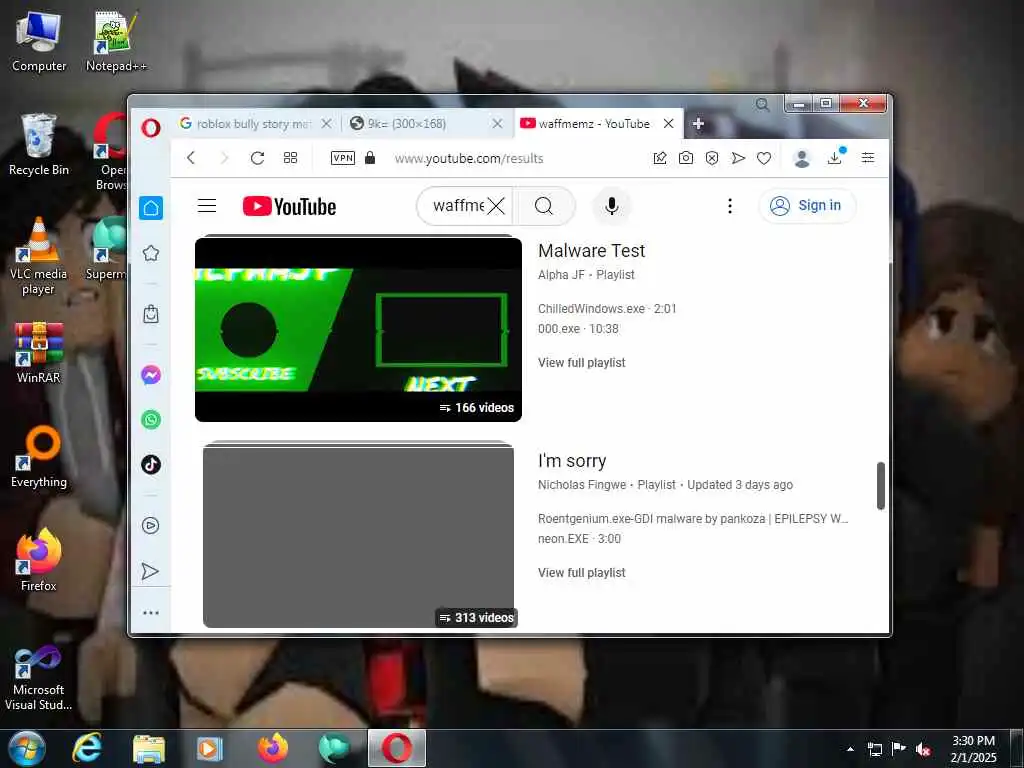Open the I'm sorry playlist title

coord(572,461)
